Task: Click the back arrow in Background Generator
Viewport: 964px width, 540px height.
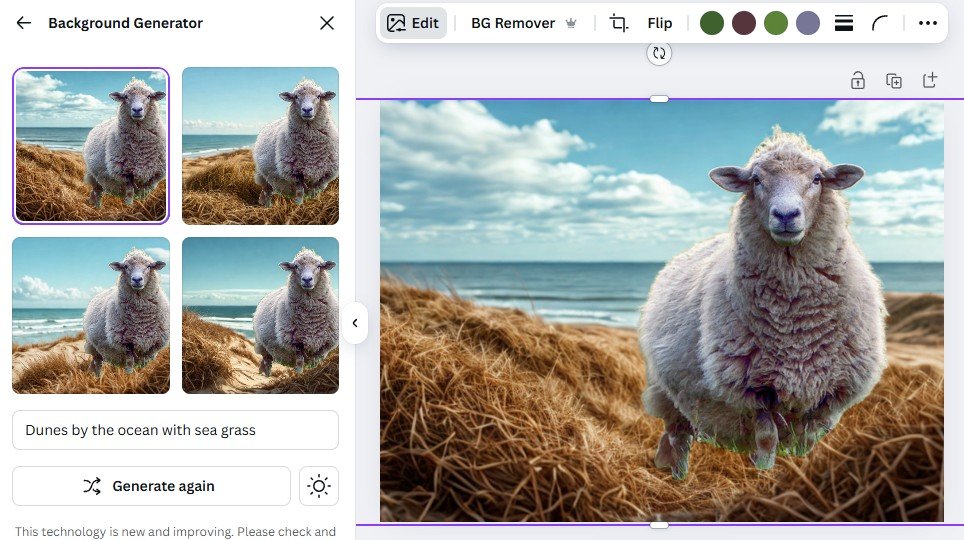Action: pyautogui.click(x=24, y=23)
